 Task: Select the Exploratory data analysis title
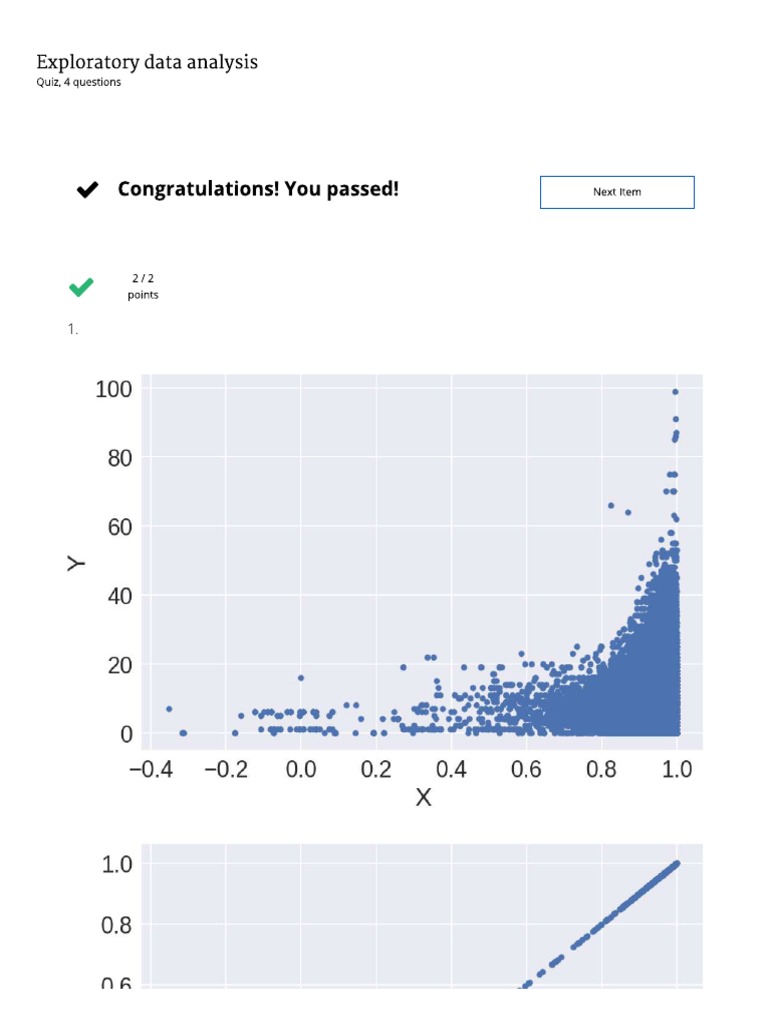click(x=147, y=62)
